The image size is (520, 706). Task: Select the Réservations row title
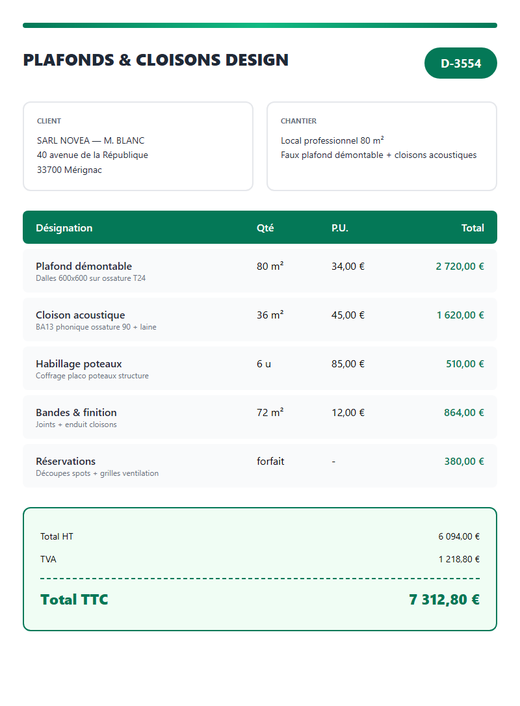click(x=66, y=461)
